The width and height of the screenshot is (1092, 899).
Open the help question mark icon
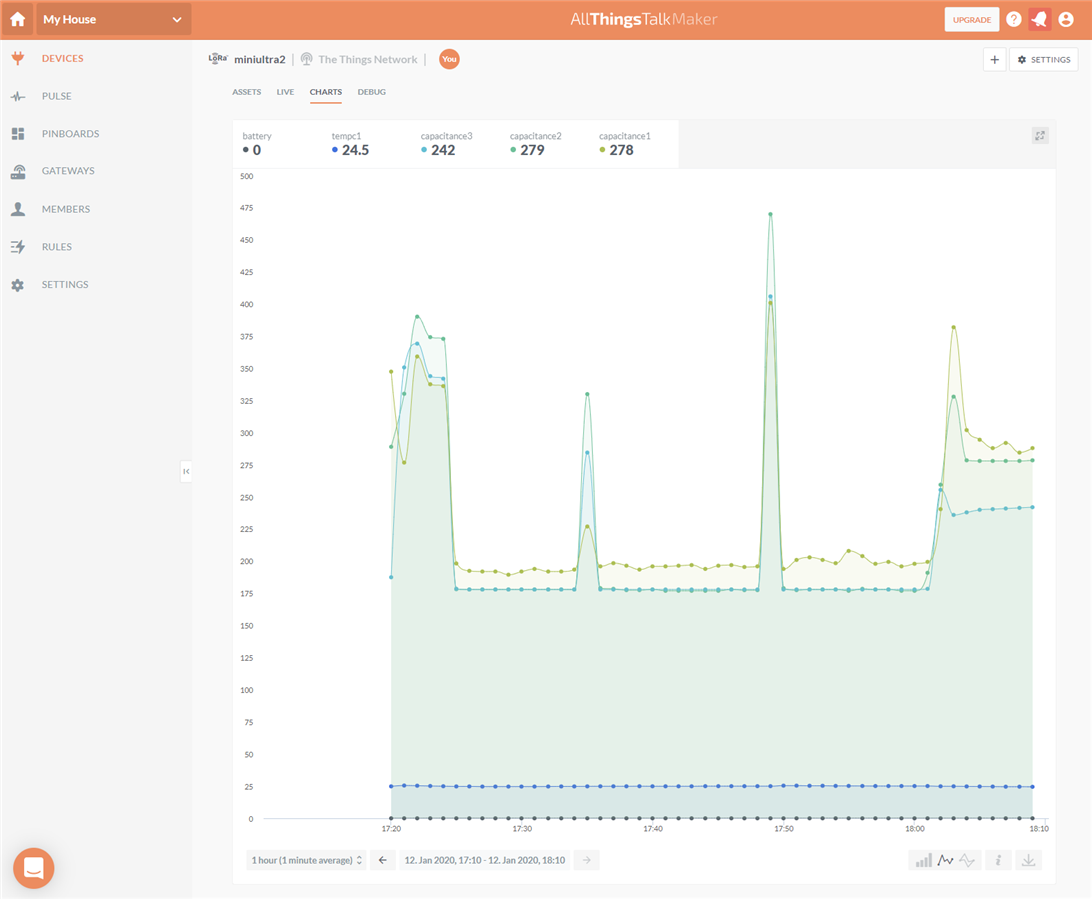(x=1014, y=19)
